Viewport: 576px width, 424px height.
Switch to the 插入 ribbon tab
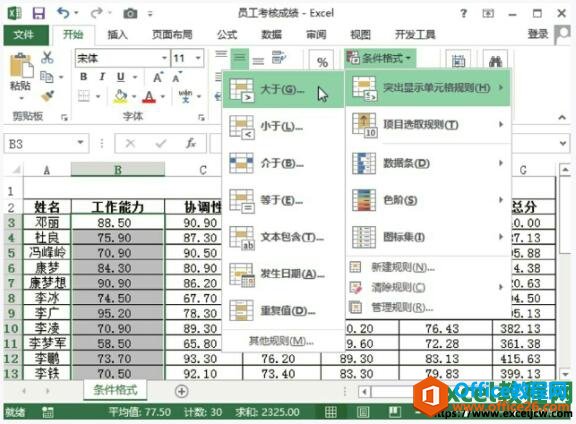[118, 35]
